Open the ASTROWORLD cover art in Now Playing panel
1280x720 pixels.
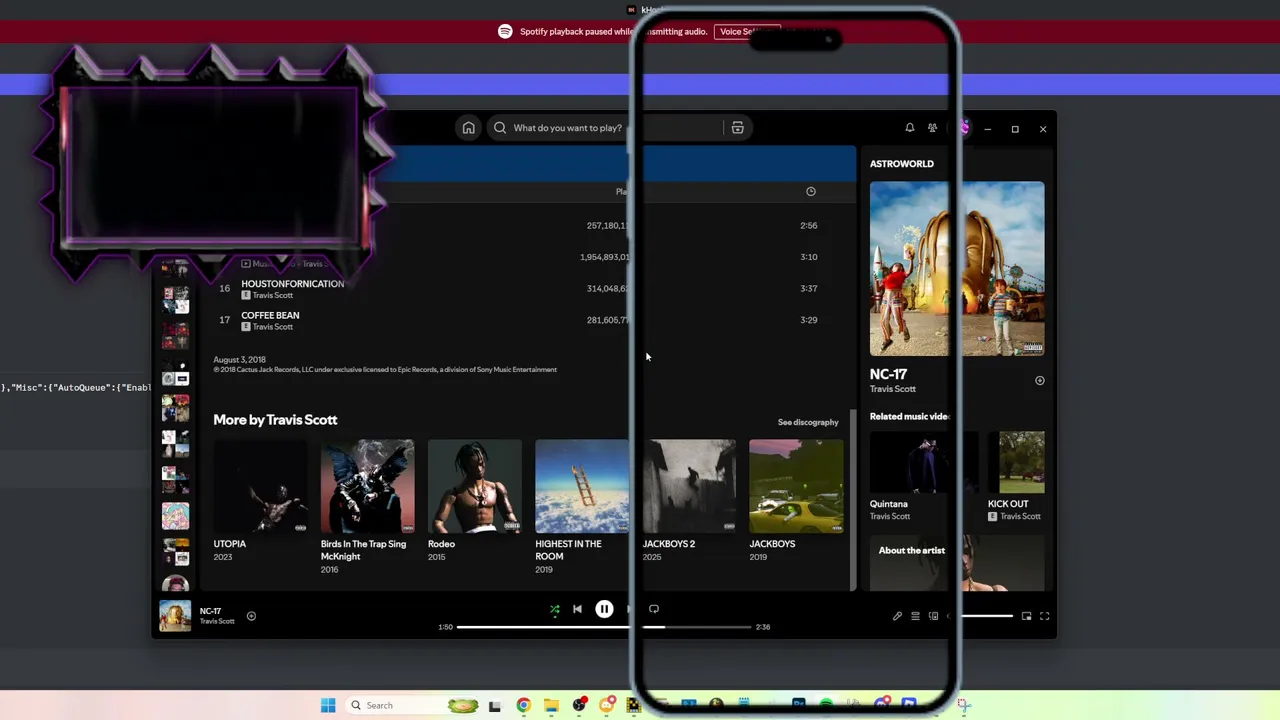tap(957, 269)
